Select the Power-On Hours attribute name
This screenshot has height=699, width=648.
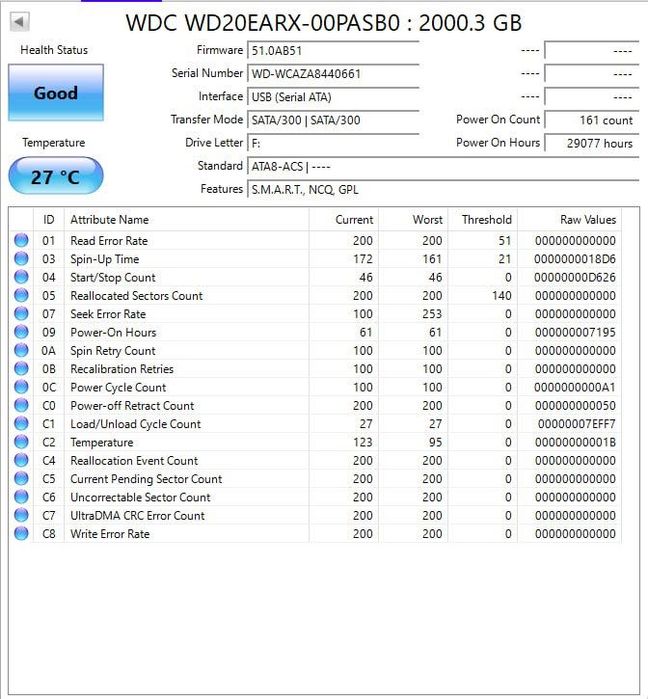tap(113, 332)
